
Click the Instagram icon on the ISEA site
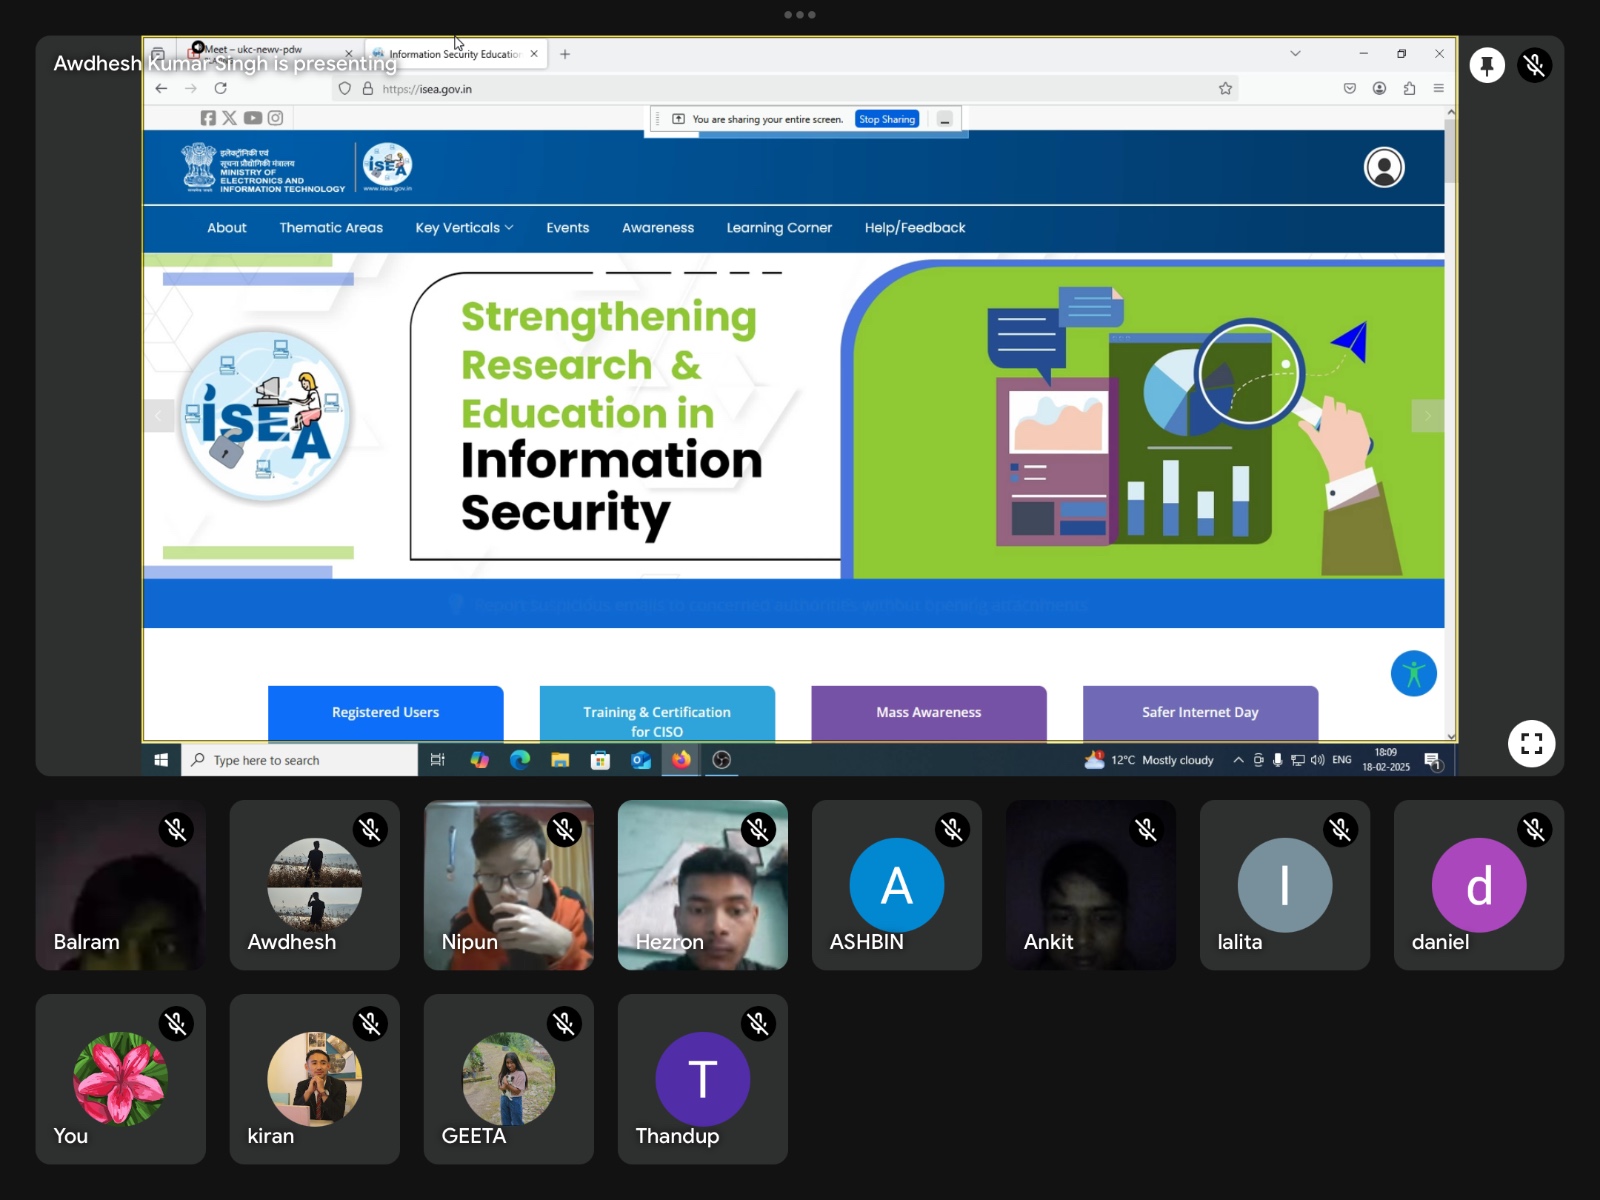click(x=276, y=118)
